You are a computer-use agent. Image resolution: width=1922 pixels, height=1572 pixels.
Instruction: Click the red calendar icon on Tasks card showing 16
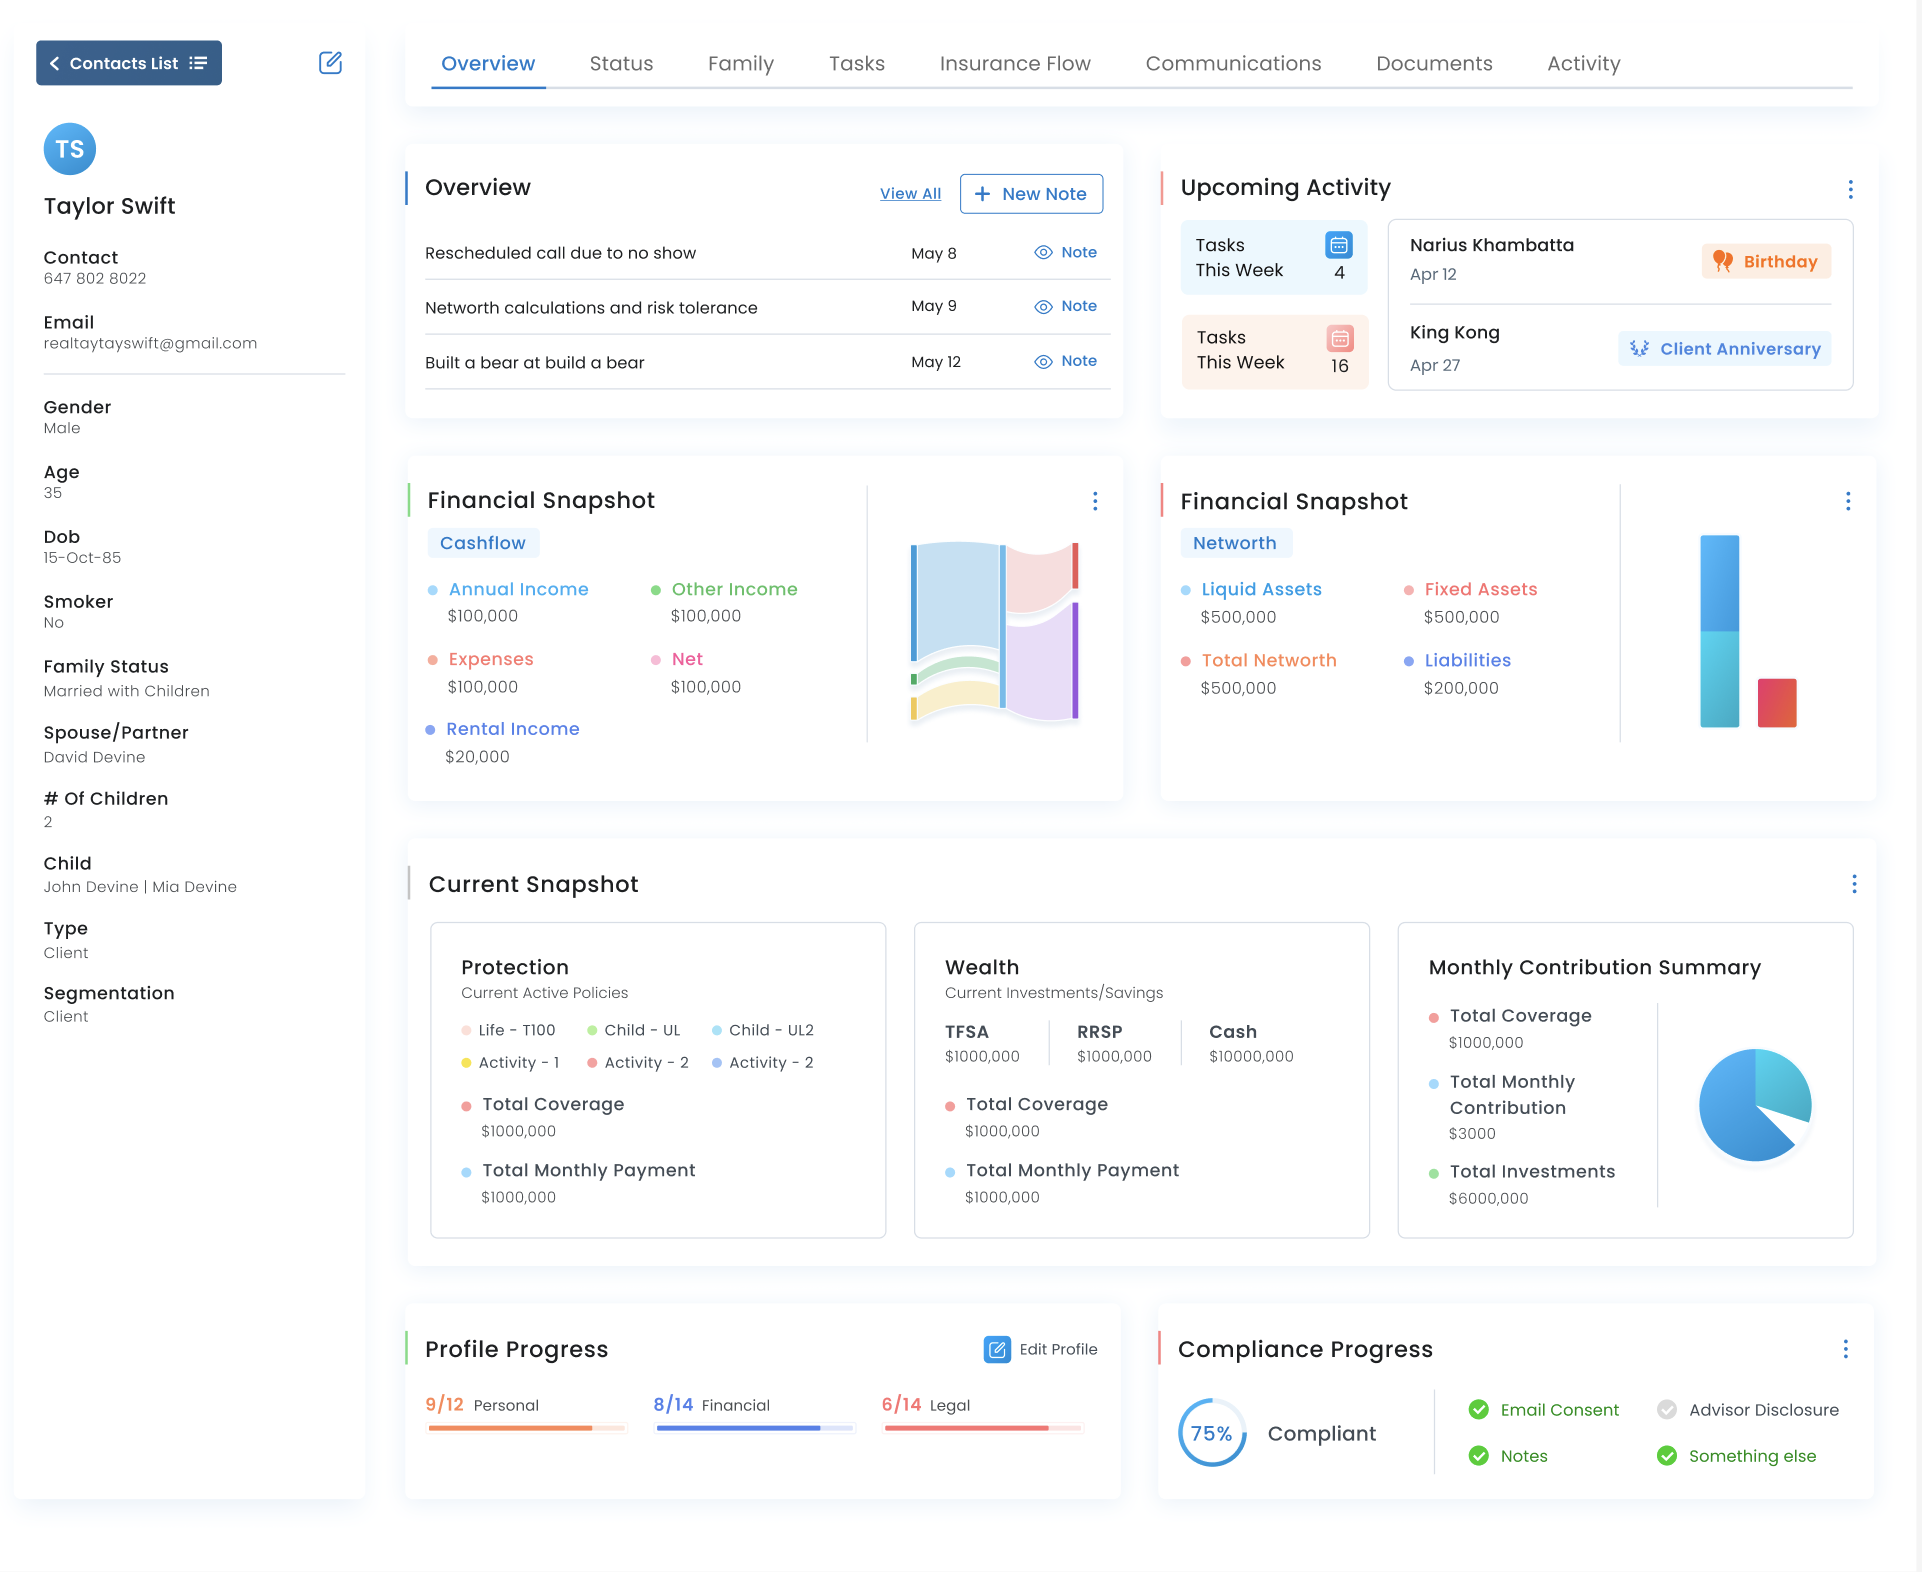pos(1340,338)
